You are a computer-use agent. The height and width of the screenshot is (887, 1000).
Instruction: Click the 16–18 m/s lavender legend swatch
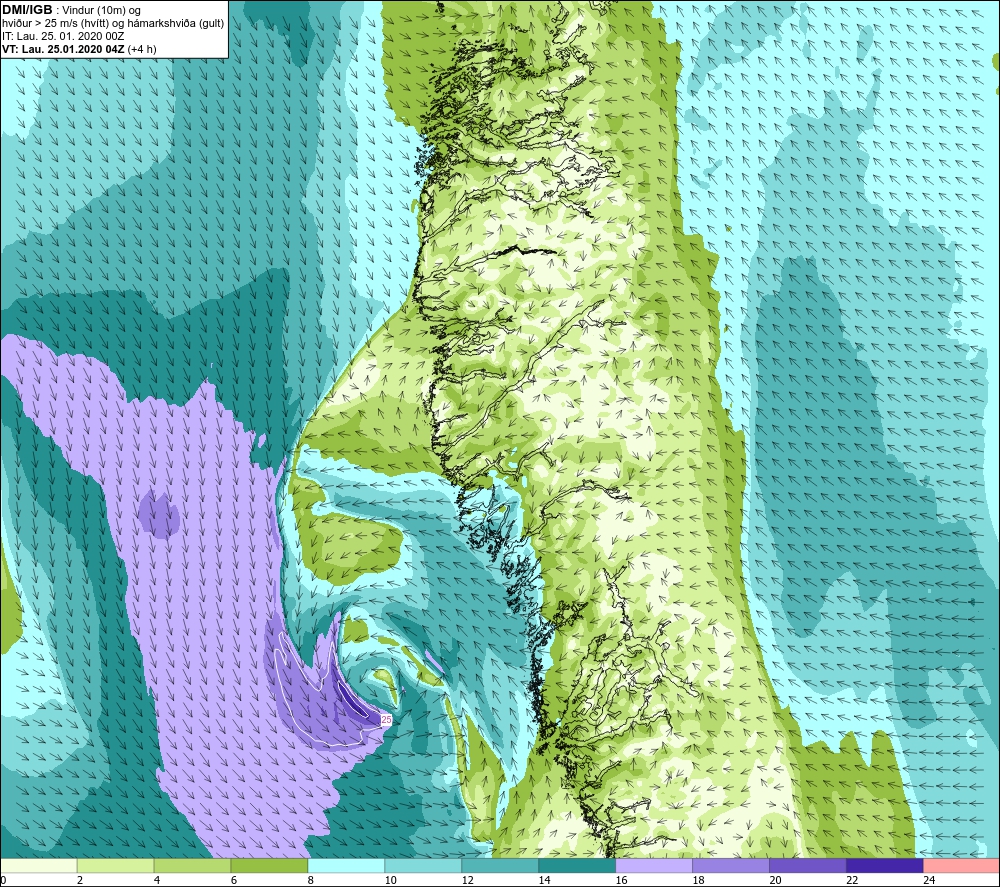pyautogui.click(x=654, y=866)
